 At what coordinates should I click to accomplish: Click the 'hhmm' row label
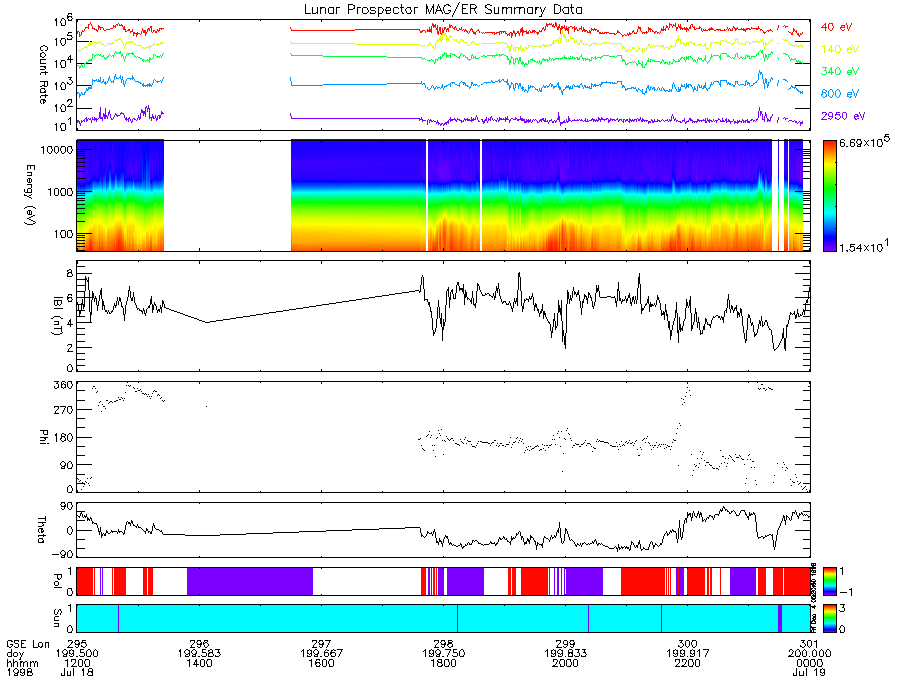22,663
